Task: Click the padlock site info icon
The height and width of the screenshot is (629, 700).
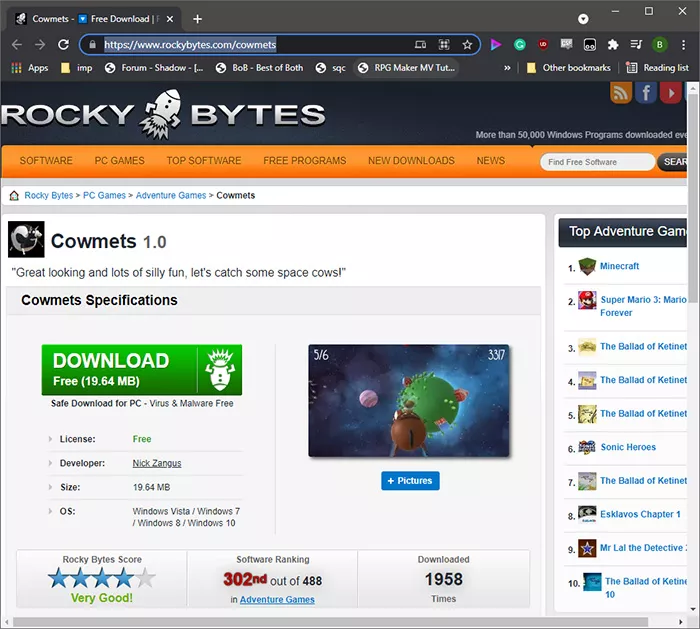Action: point(92,45)
